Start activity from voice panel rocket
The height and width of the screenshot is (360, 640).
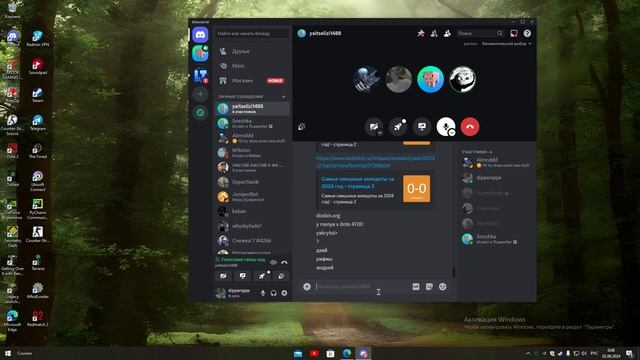(x=262, y=276)
